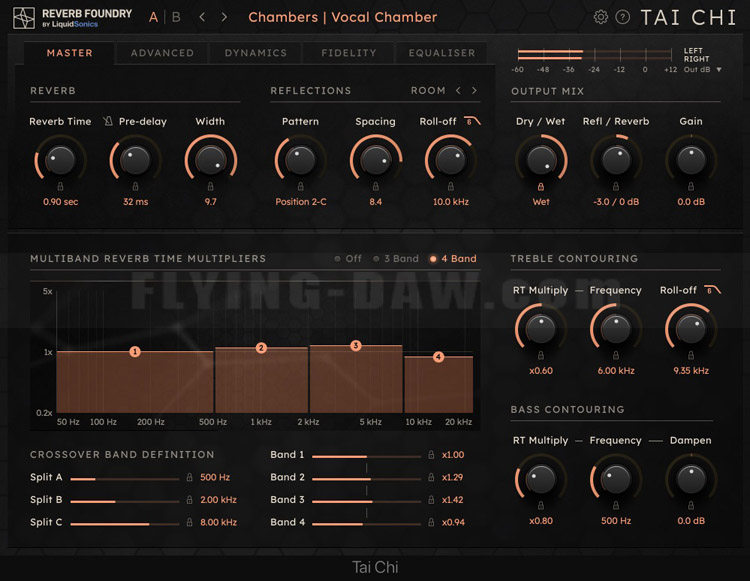The image size is (750, 581).
Task: Lock the Band 3 multiplier
Action: 431,500
